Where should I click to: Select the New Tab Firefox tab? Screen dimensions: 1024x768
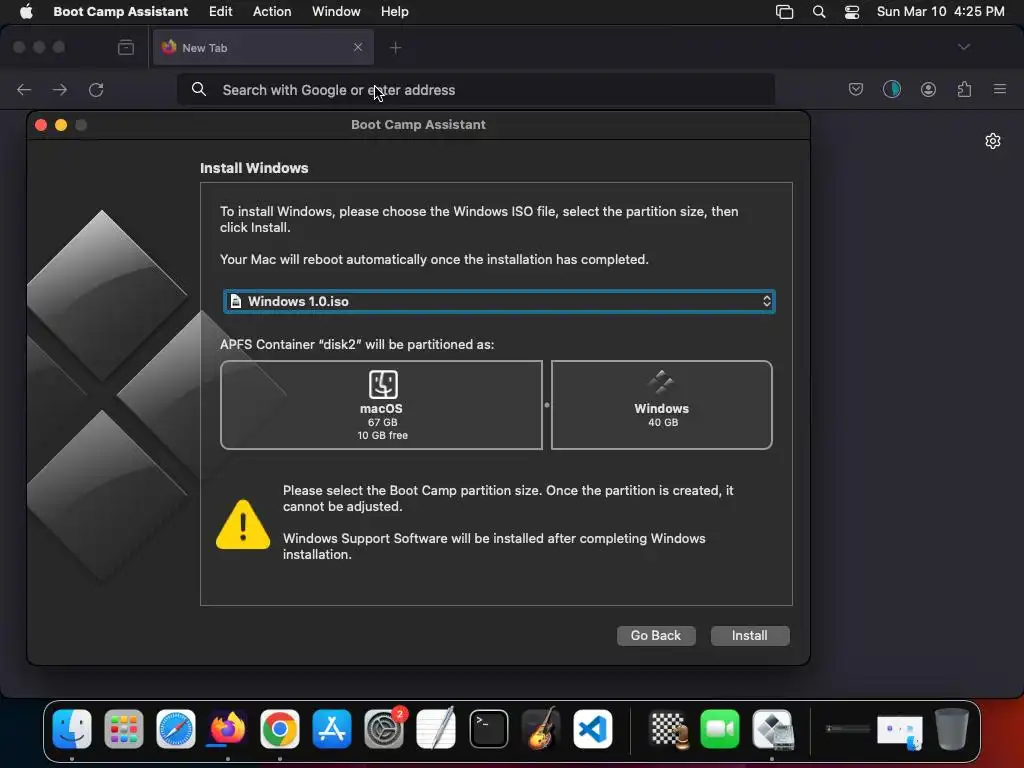(x=263, y=48)
